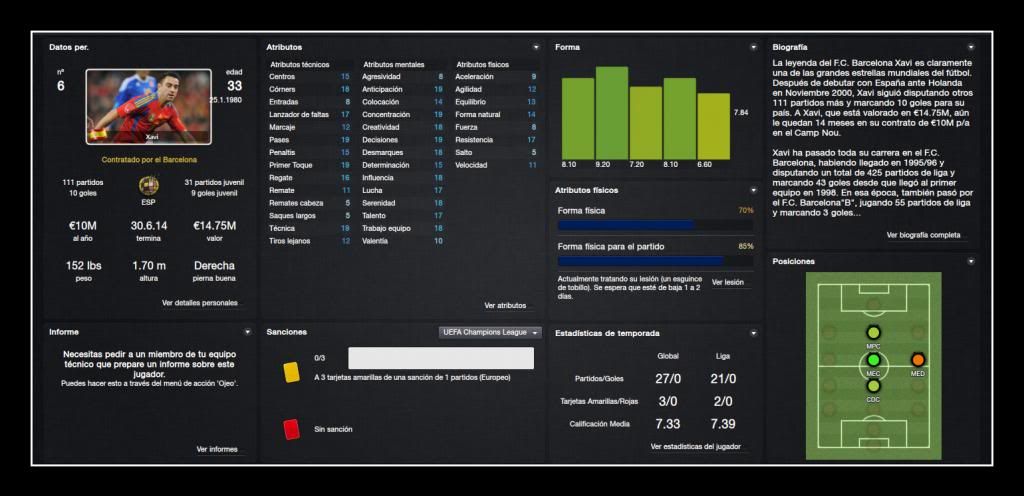Screen dimensions: 1024x496
Task: Click the red card icon
Action: [x=291, y=429]
